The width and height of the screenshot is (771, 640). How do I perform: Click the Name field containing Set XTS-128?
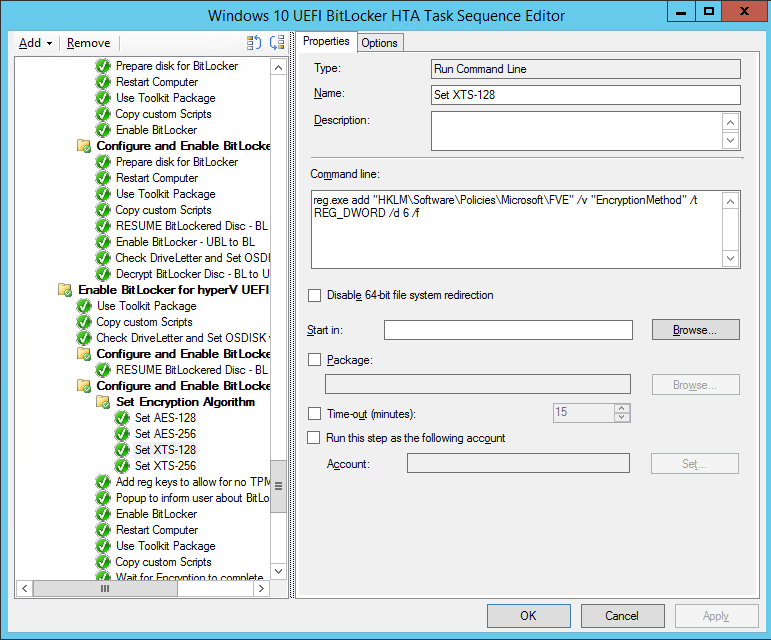(586, 95)
